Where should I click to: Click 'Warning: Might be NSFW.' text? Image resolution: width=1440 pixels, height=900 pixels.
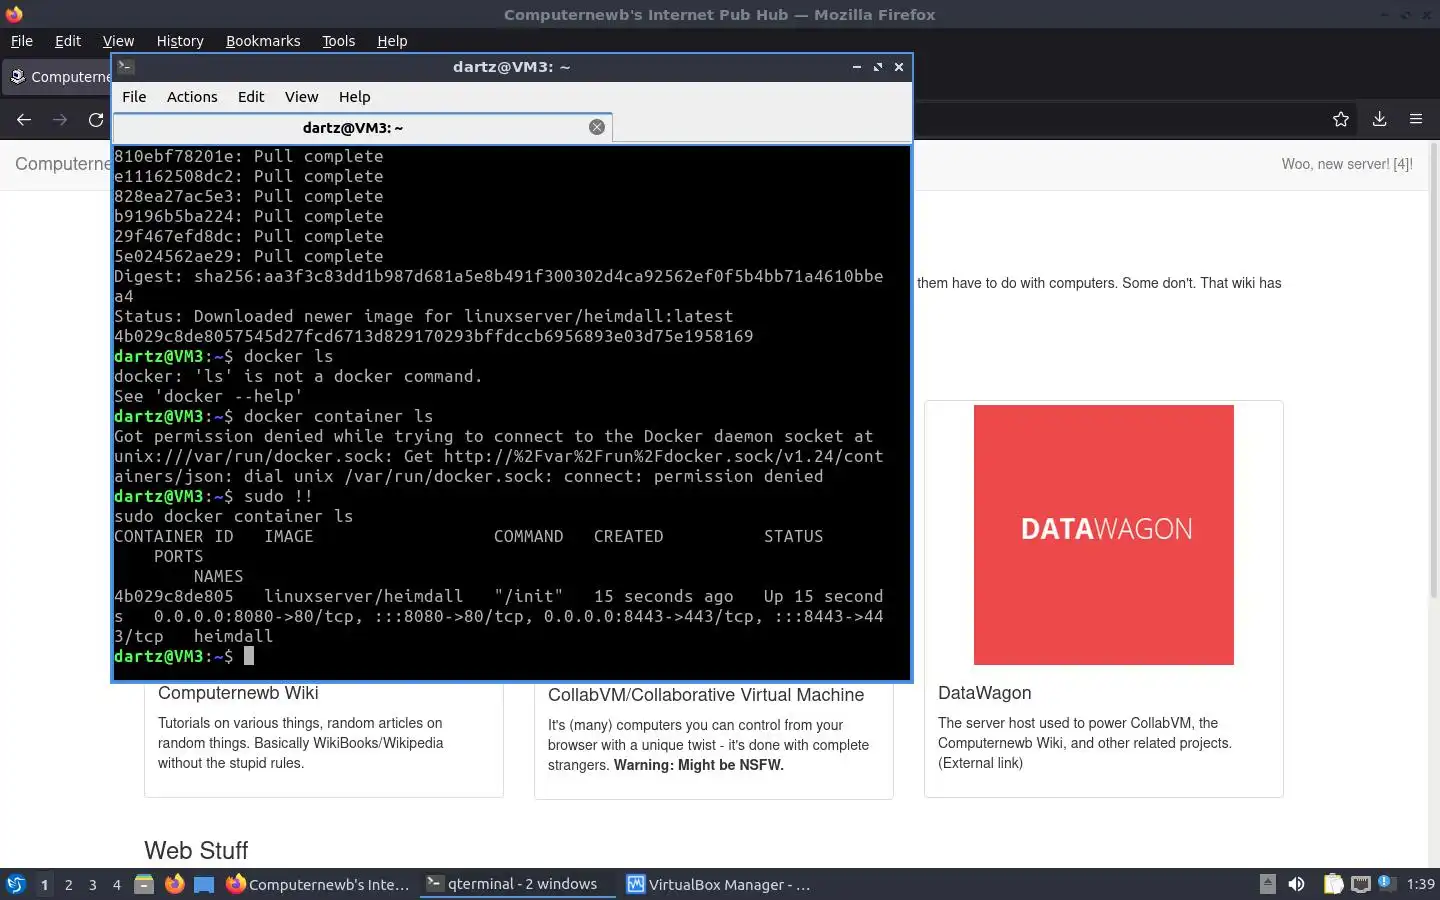[699, 765]
